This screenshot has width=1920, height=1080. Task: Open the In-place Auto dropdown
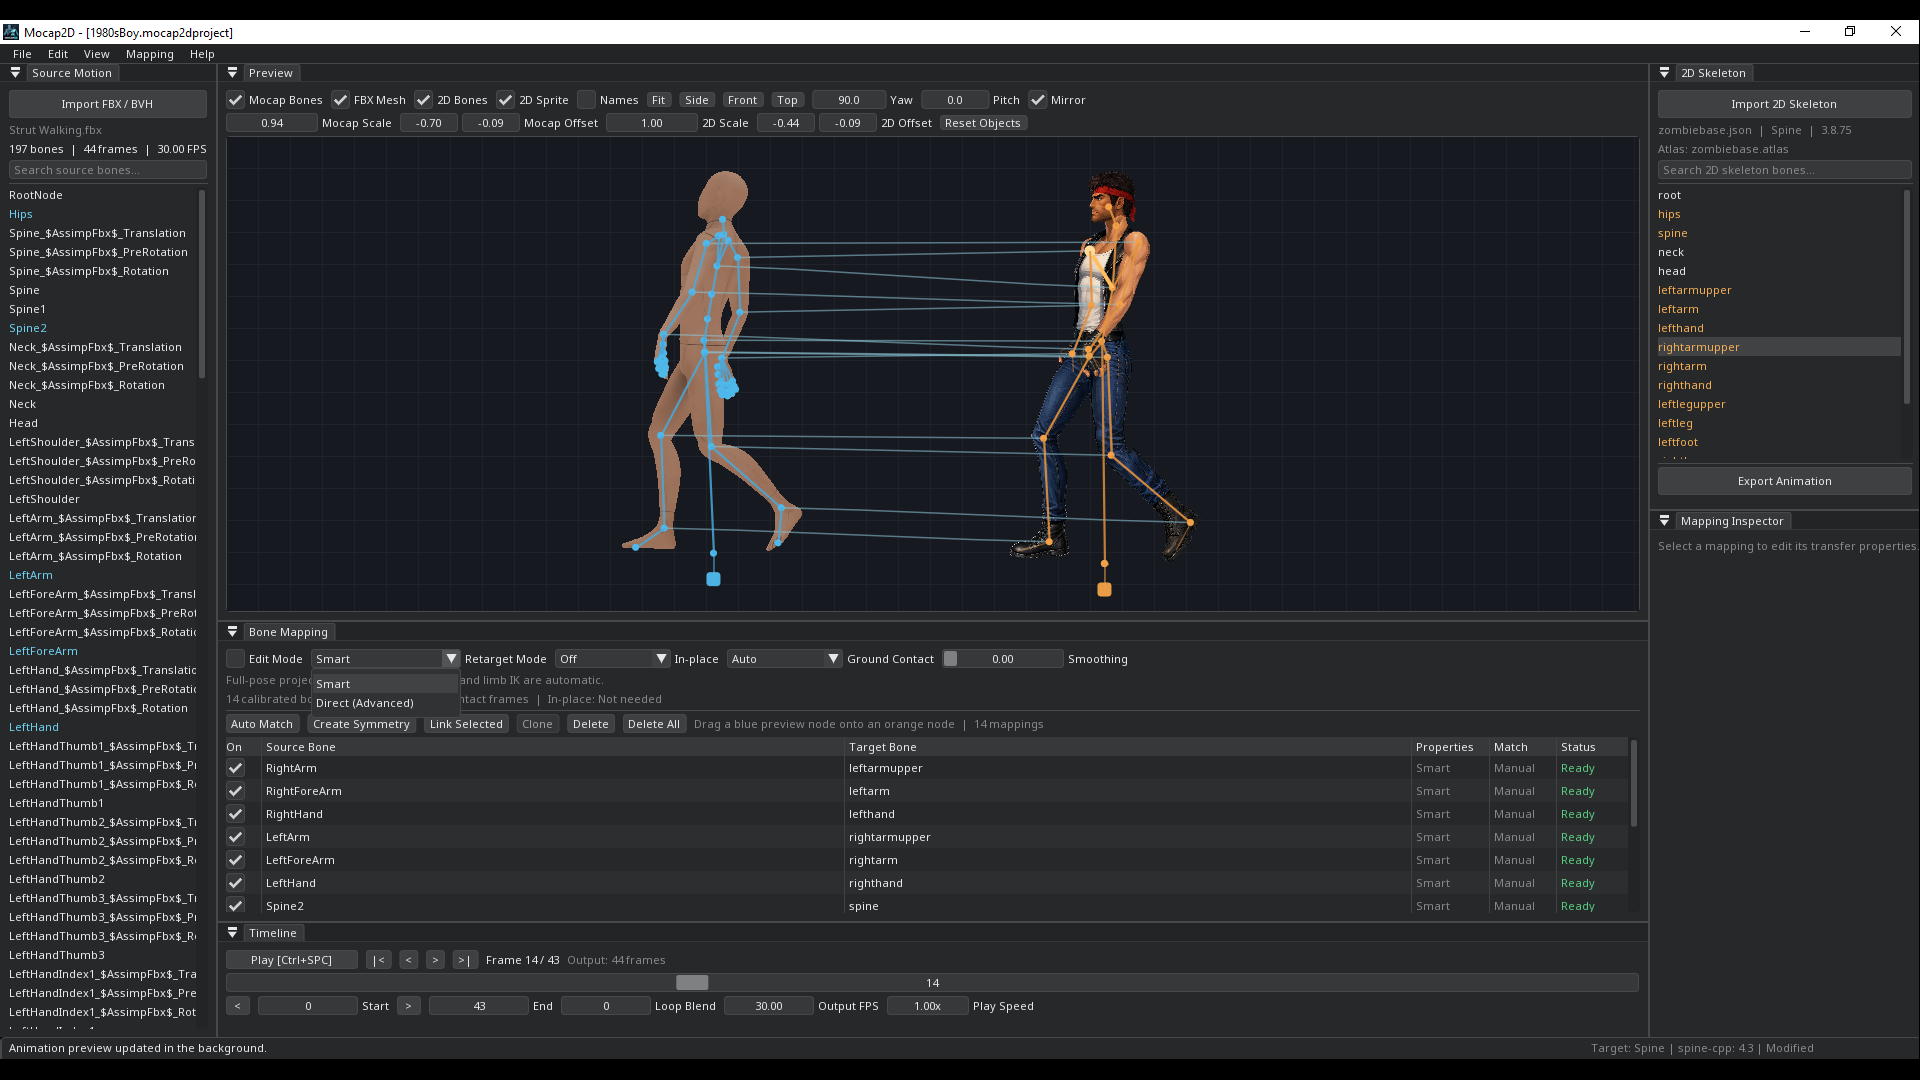point(784,659)
